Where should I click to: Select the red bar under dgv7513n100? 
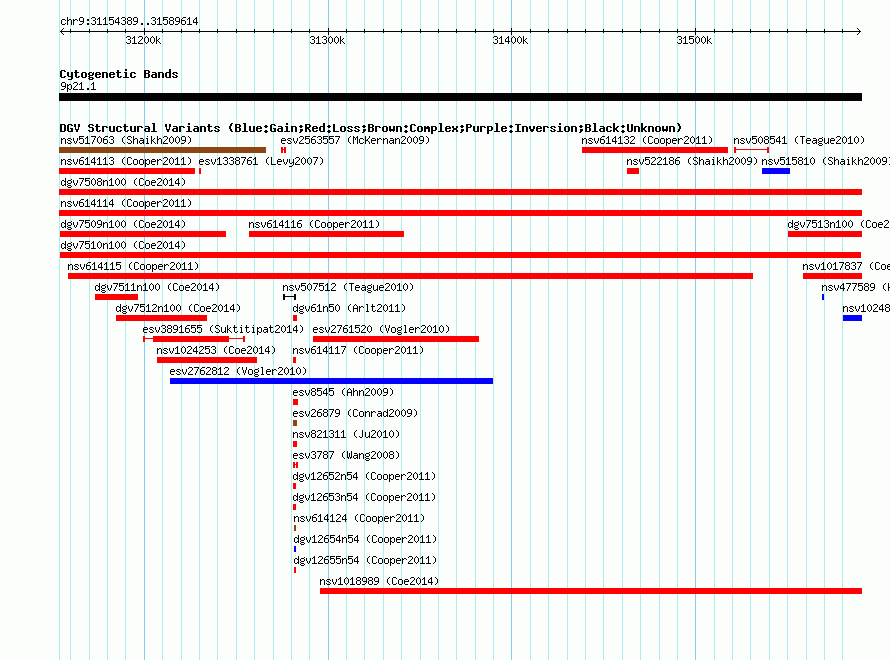tap(825, 234)
